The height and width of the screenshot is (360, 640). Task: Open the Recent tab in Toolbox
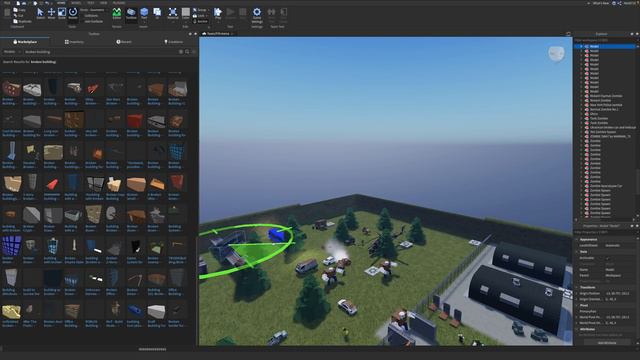point(124,42)
